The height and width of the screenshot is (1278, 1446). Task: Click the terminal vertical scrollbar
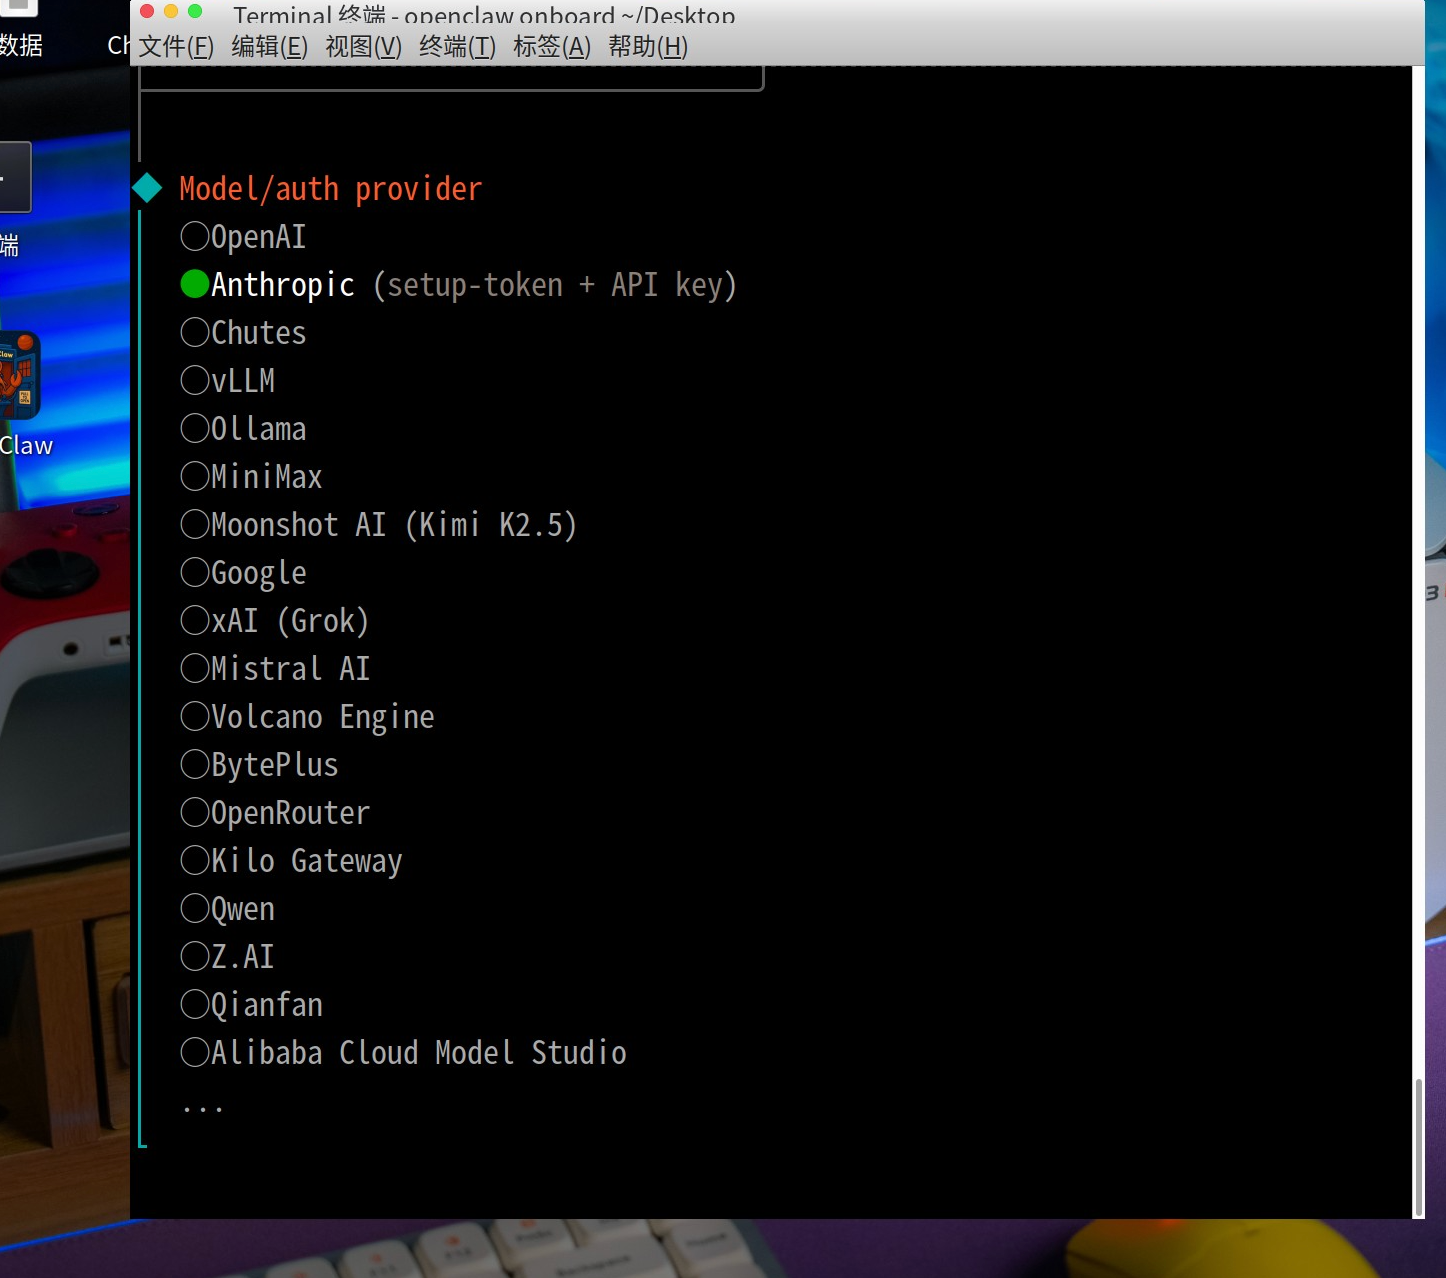click(1418, 1148)
